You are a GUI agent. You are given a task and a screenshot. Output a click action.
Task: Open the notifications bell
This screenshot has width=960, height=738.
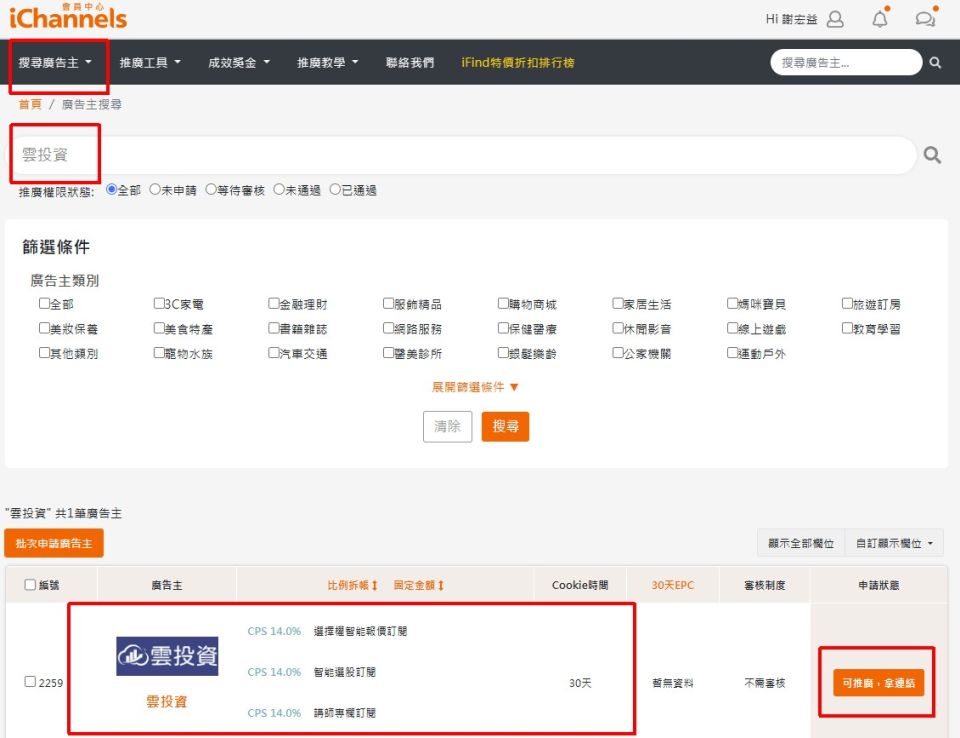880,19
